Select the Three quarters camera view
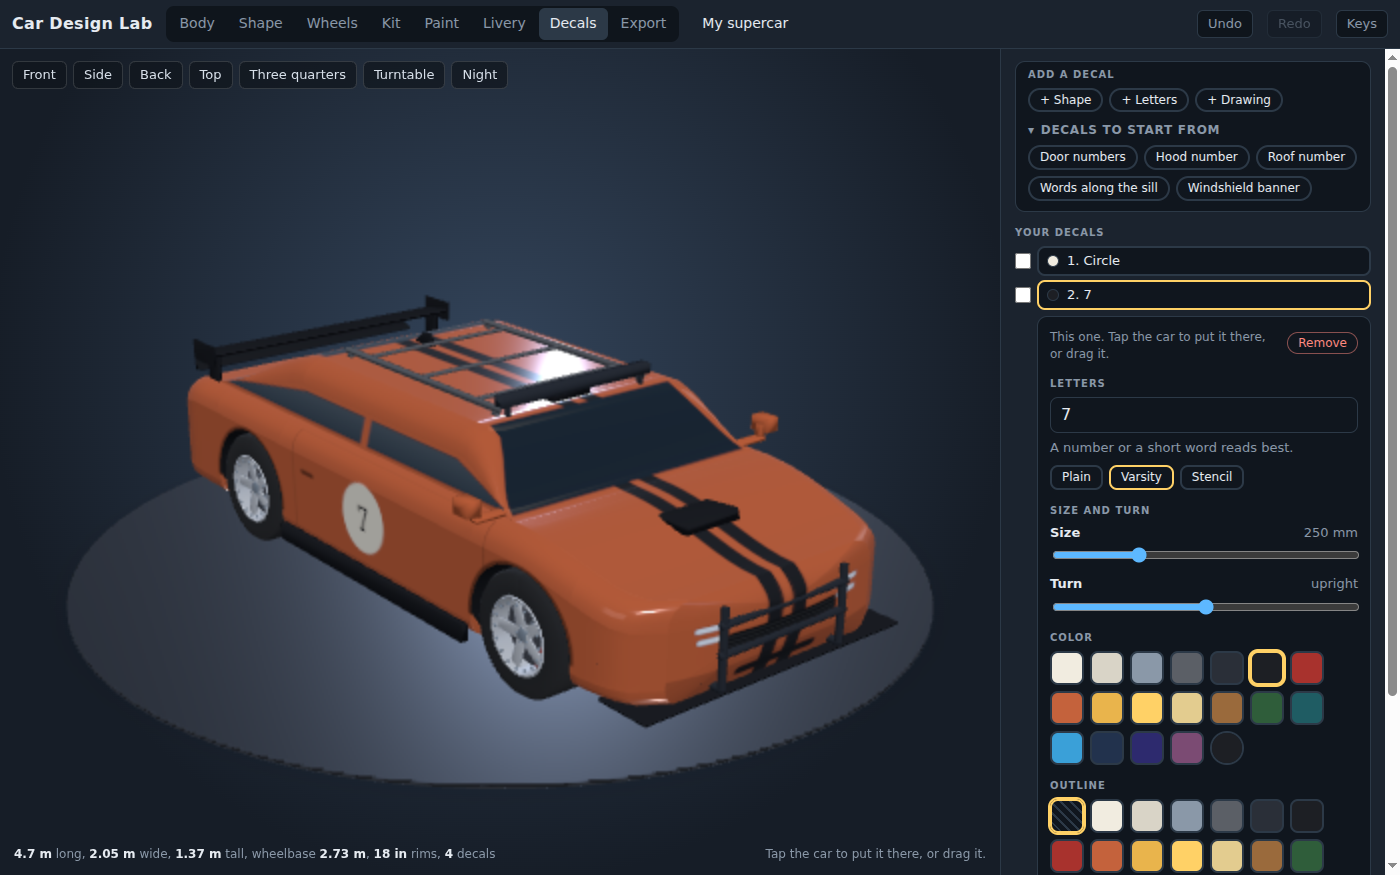The image size is (1400, 875). pos(298,75)
